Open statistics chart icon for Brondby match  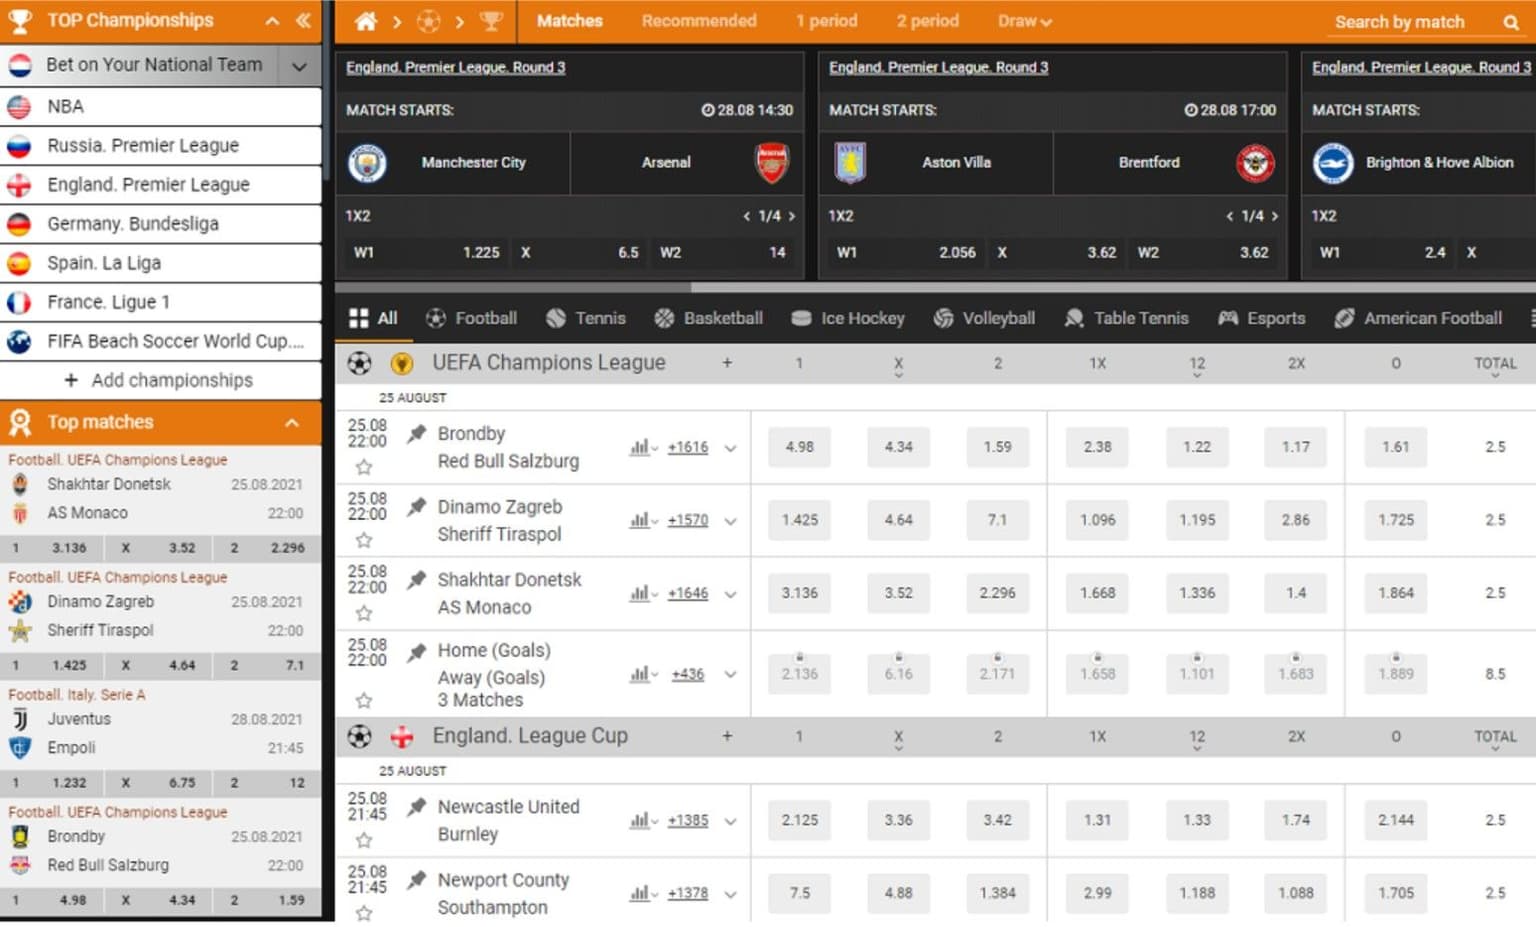[639, 447]
